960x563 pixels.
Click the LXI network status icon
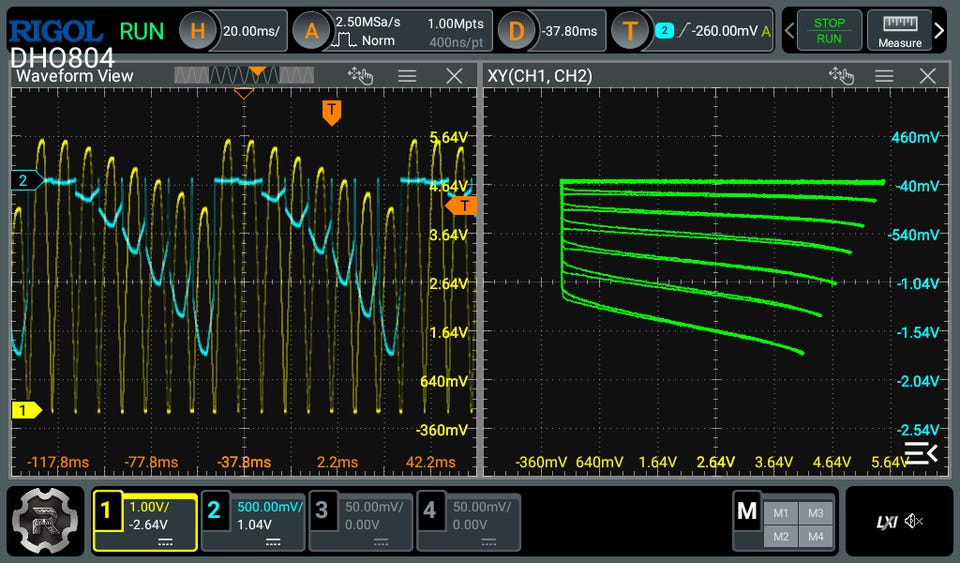(x=887, y=521)
